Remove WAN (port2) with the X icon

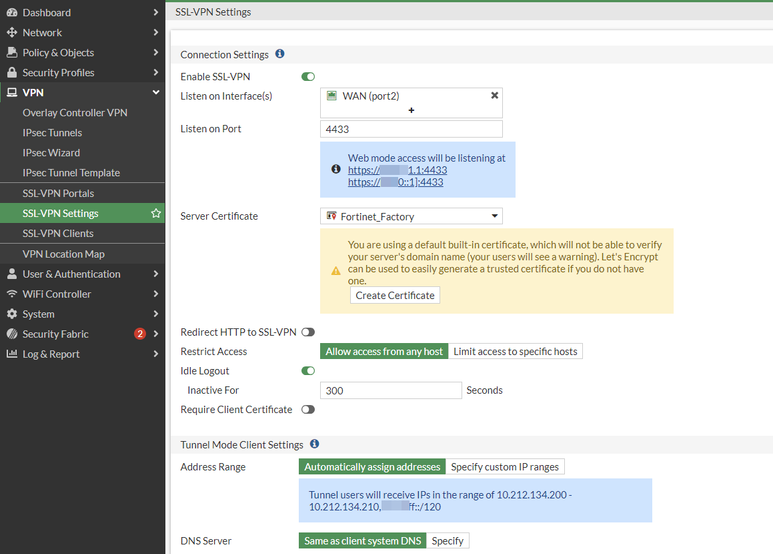pos(494,95)
